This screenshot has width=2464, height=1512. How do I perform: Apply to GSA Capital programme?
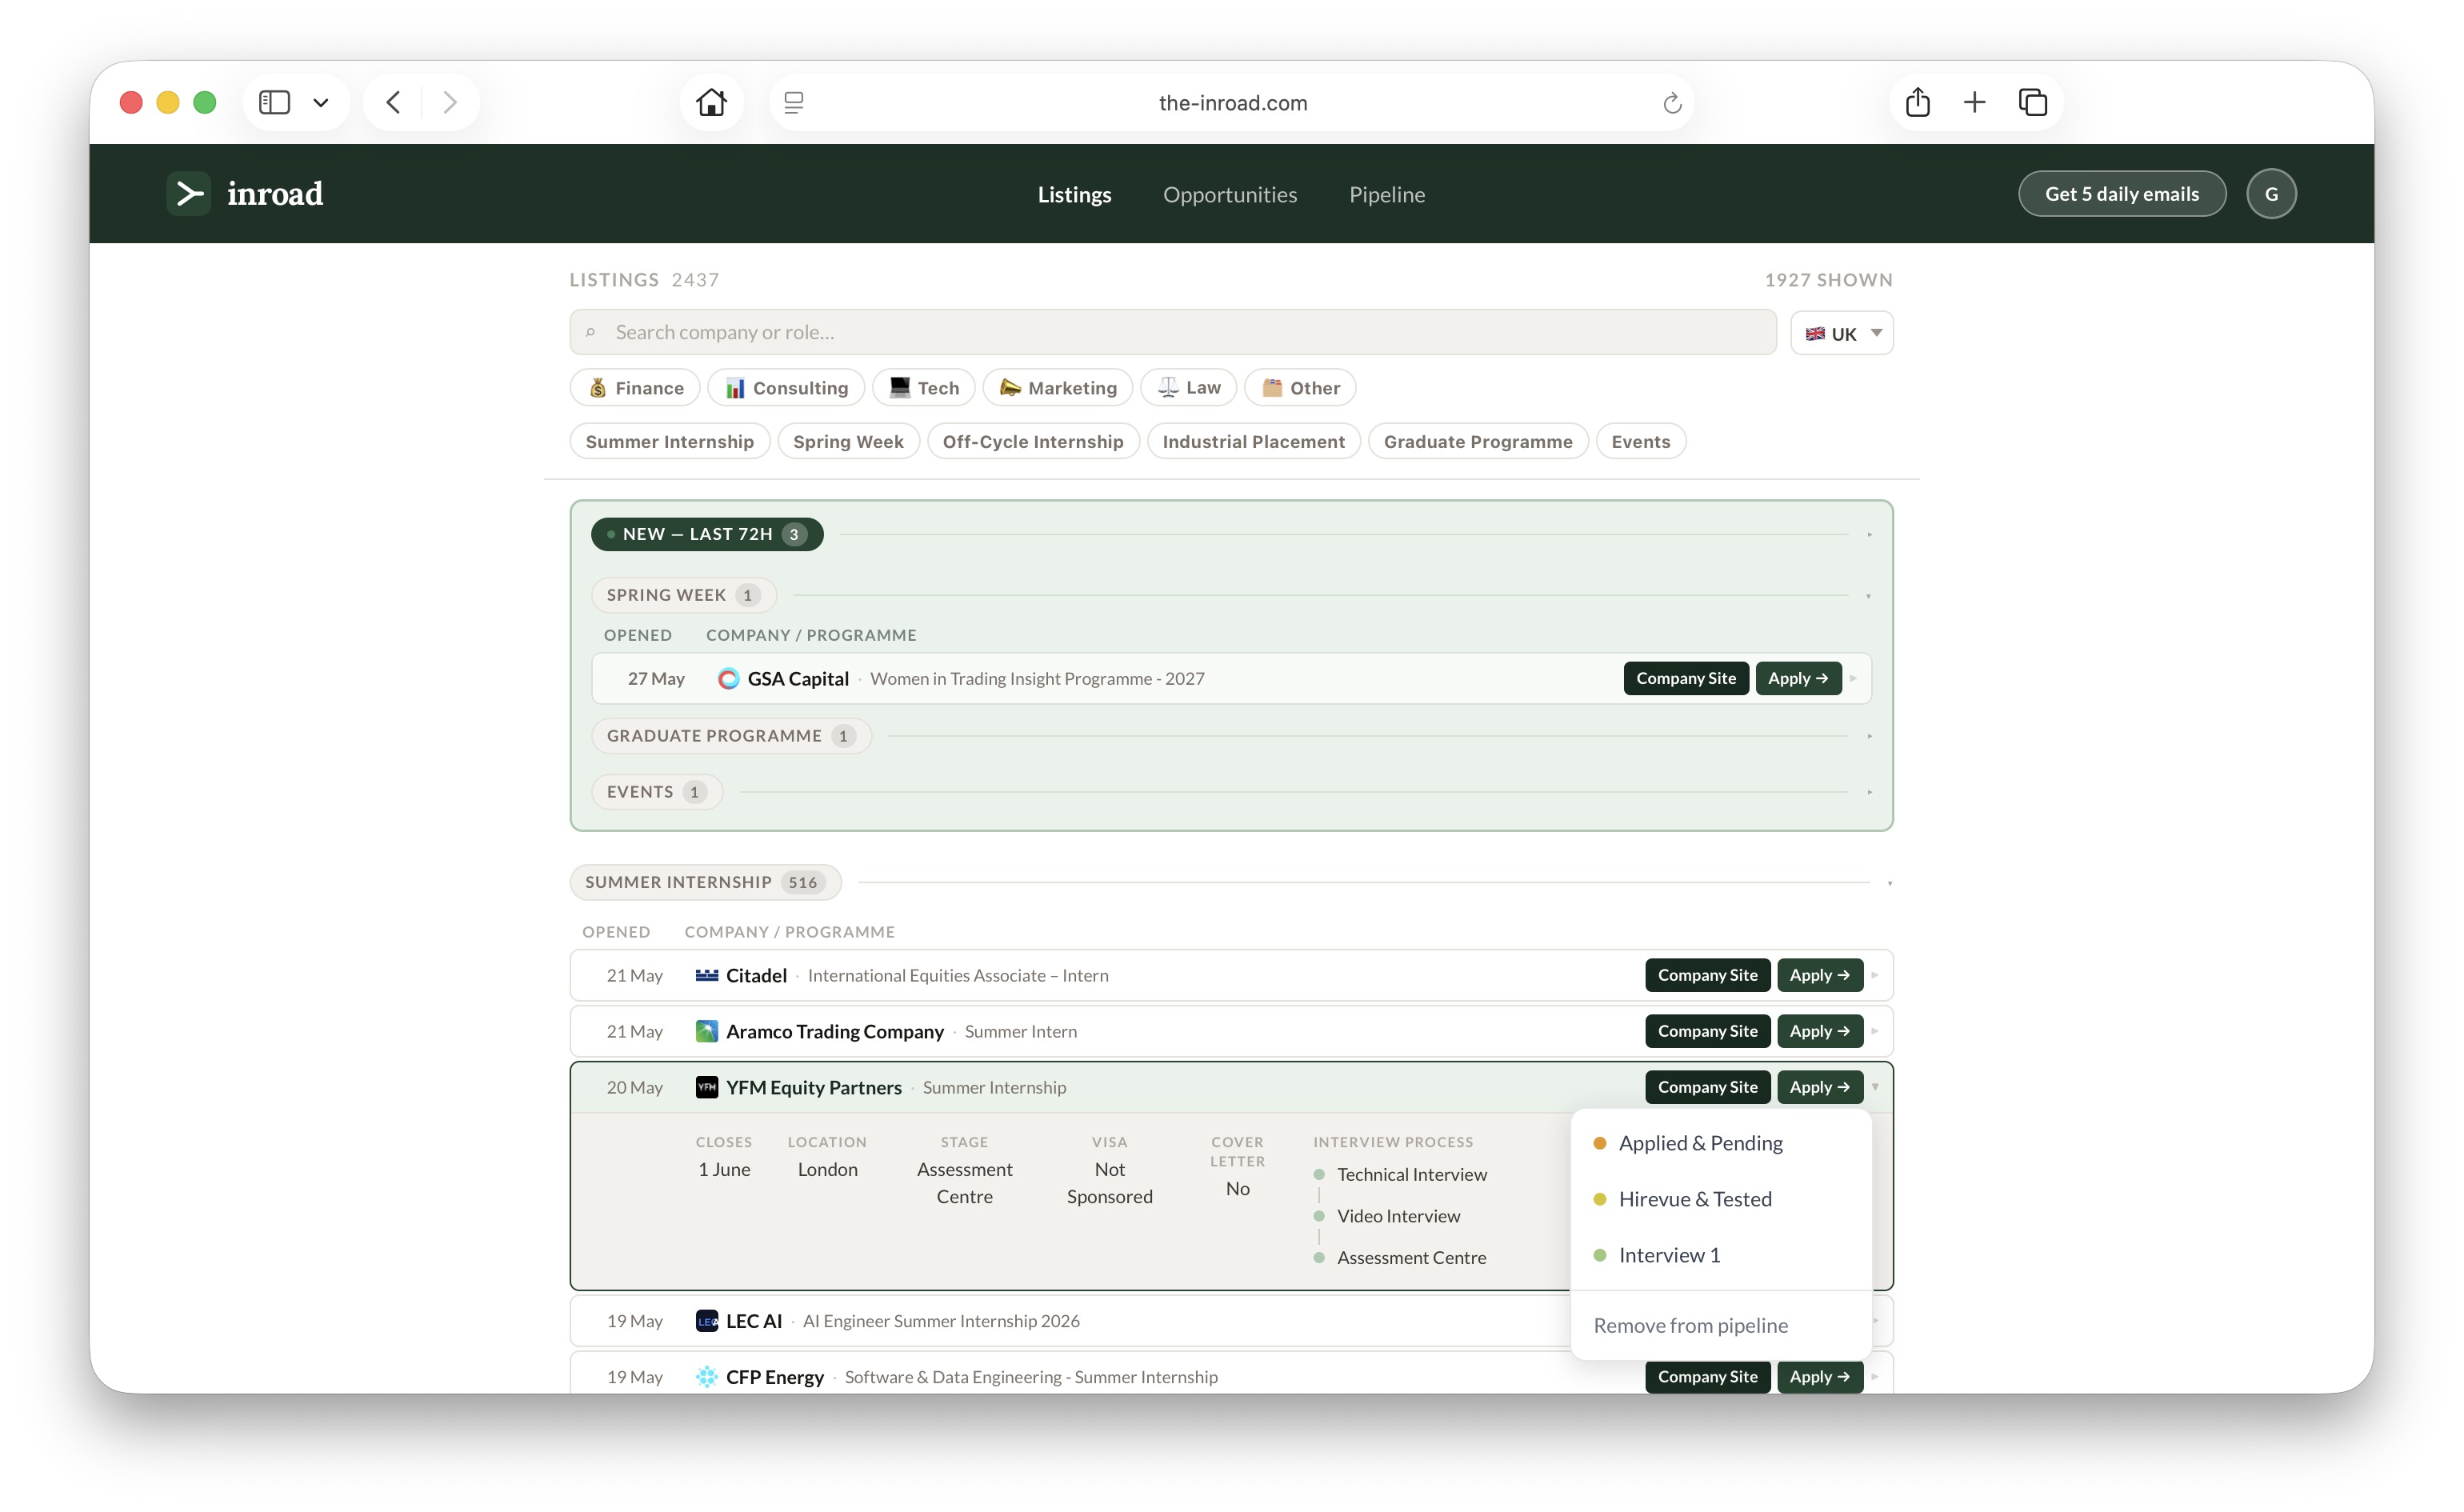click(x=1798, y=678)
